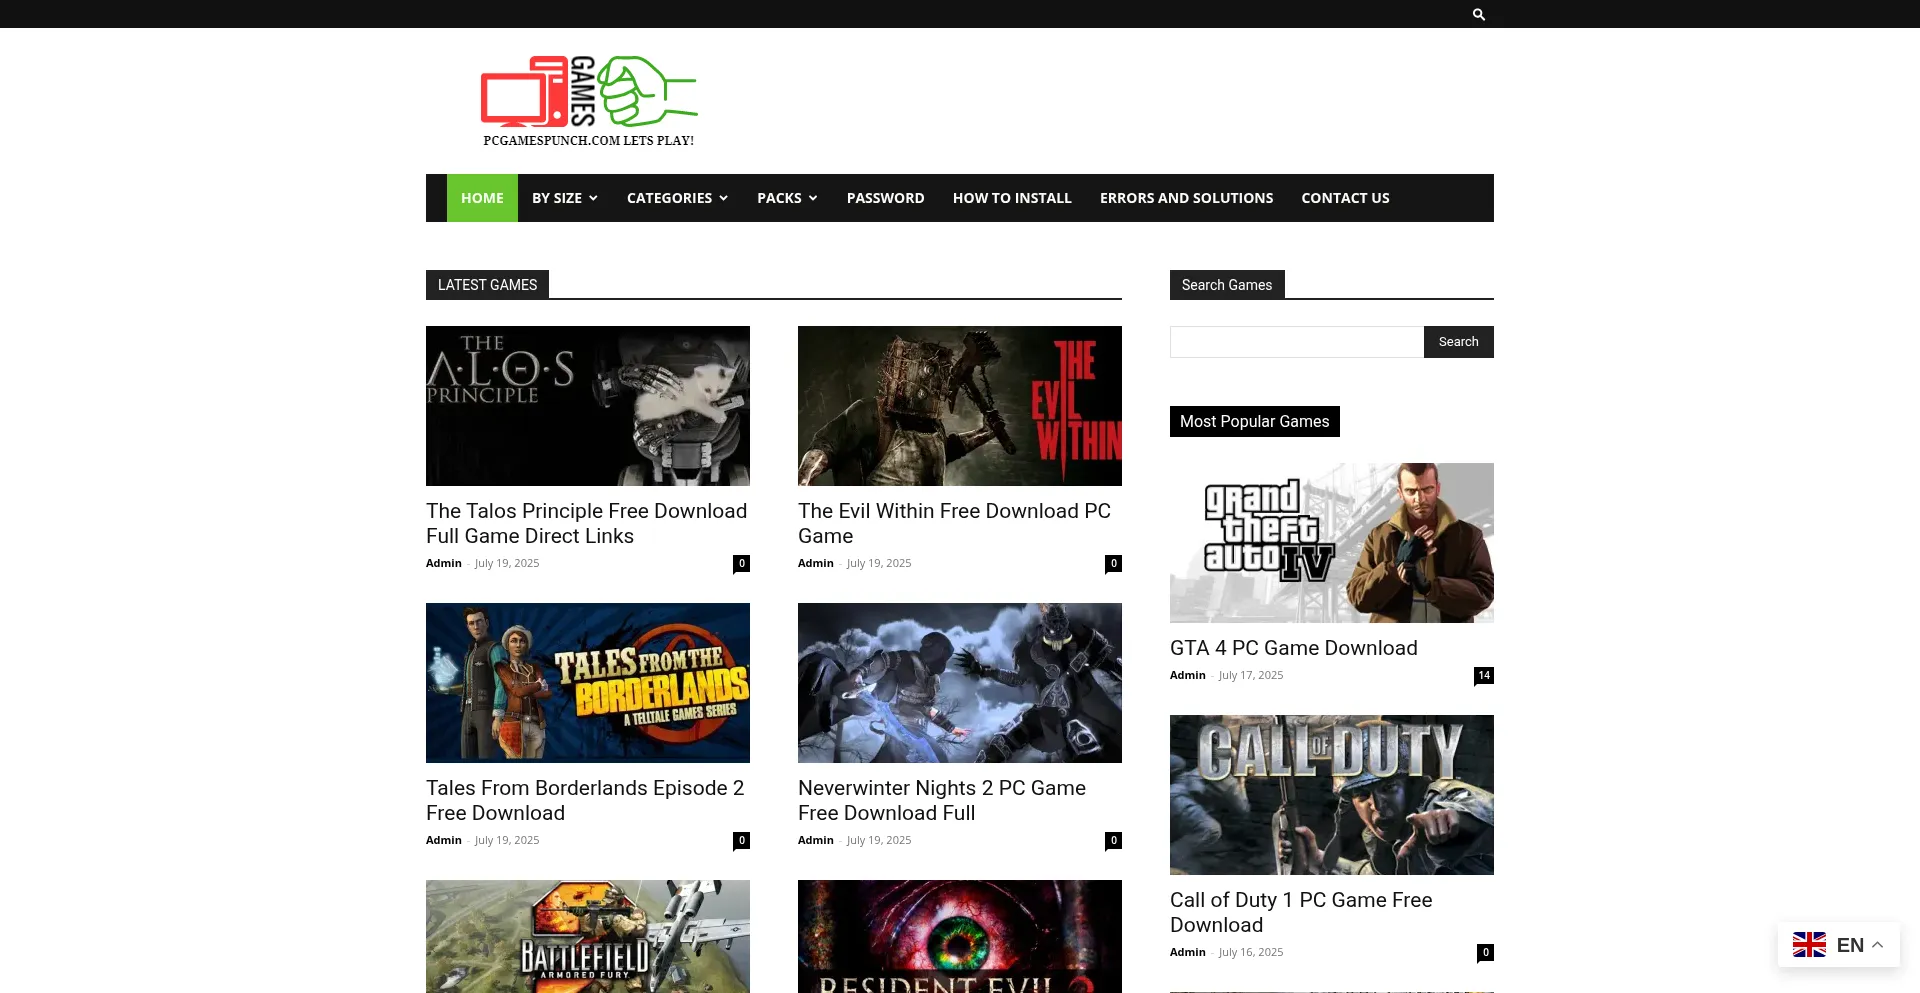Open comment count badge on Neverwinter Nights 2 post

click(x=1113, y=840)
